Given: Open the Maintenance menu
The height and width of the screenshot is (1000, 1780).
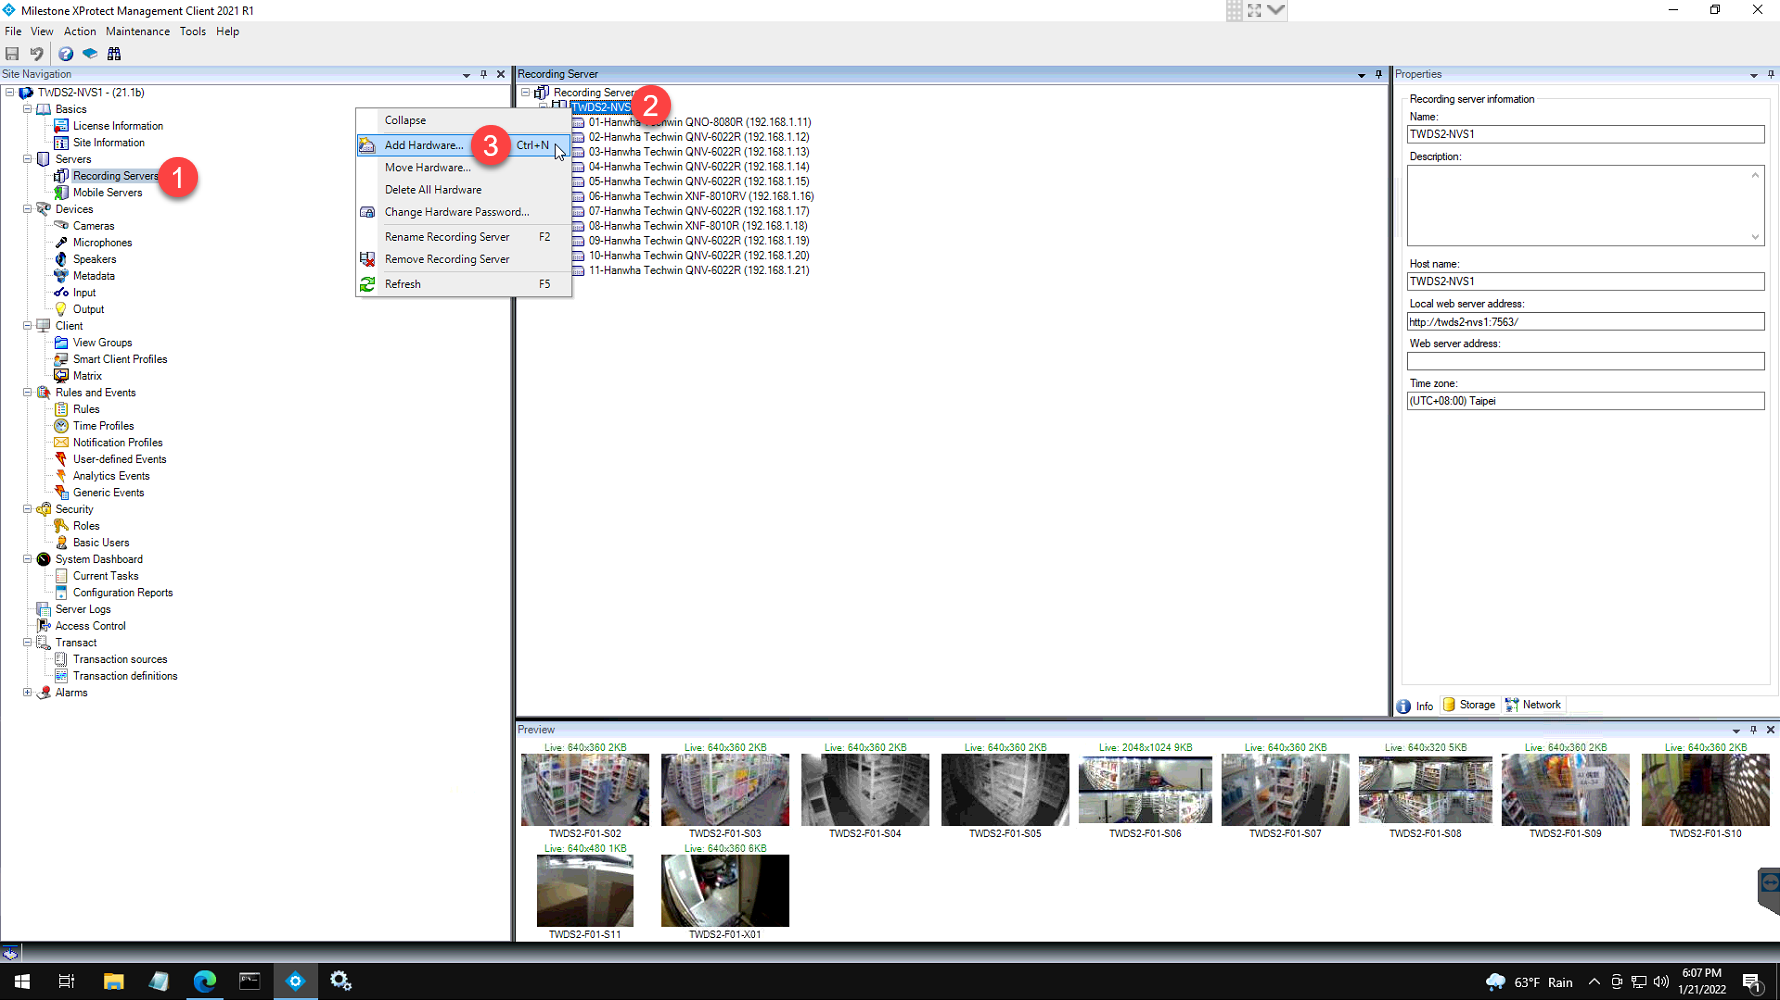Looking at the screenshot, I should 137,32.
